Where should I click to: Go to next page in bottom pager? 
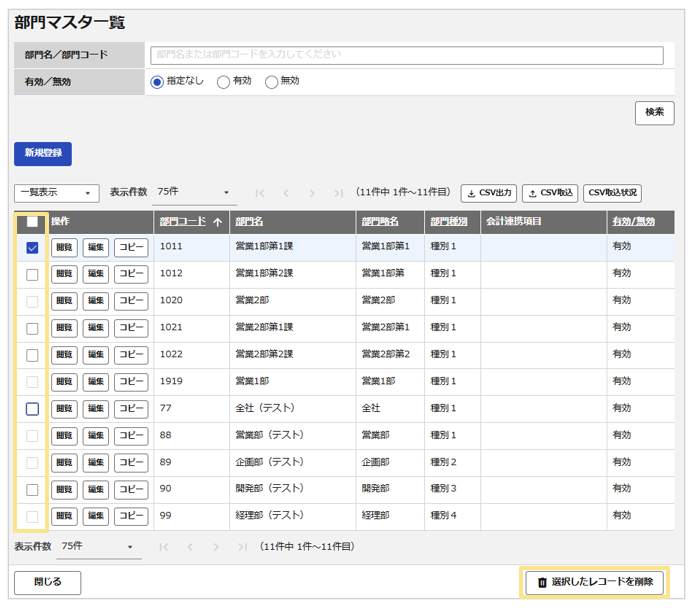(x=216, y=547)
